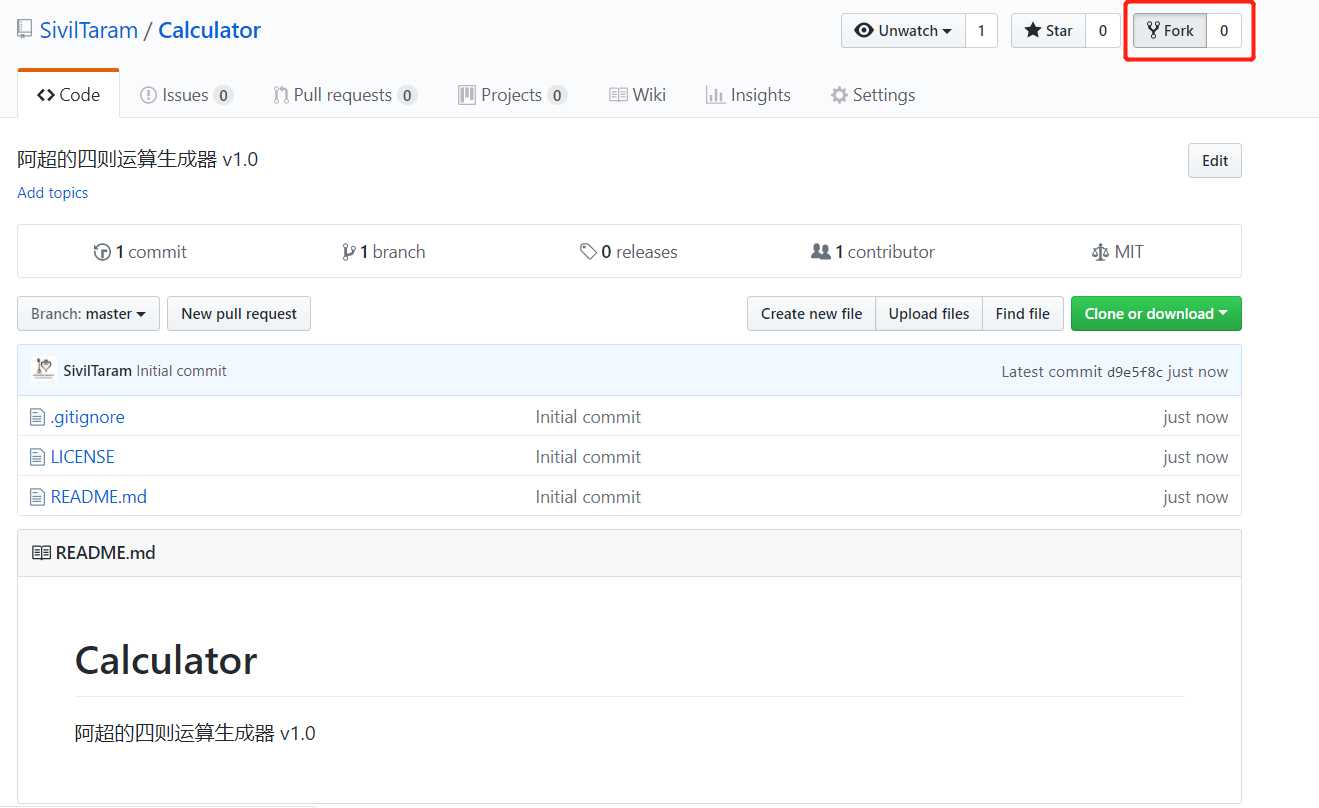1319x808 pixels.
Task: View the 1 branch list
Action: (x=384, y=252)
